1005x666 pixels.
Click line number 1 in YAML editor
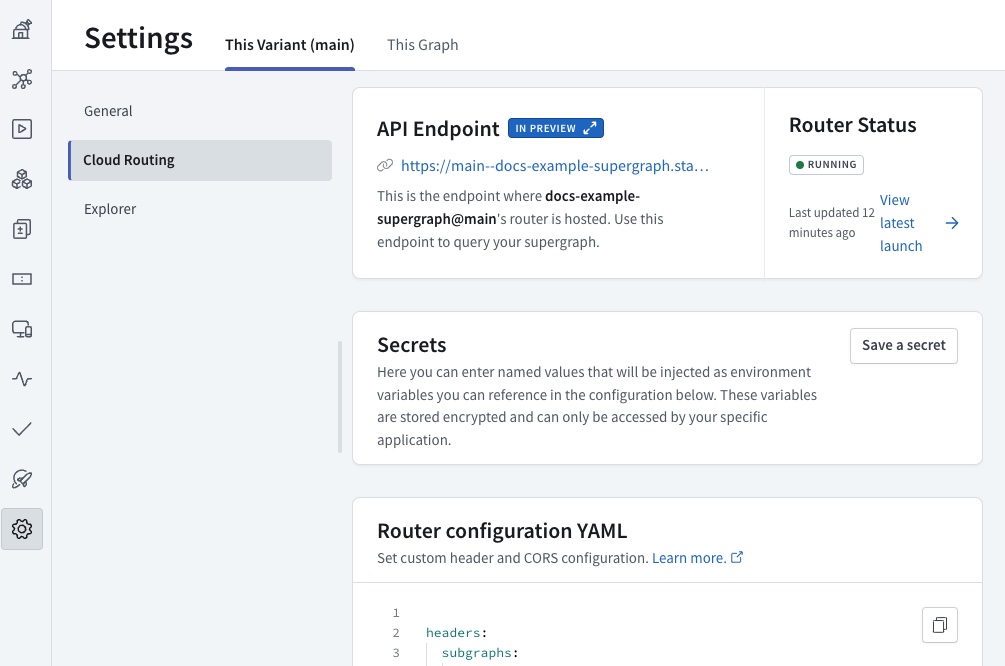pyautogui.click(x=396, y=613)
